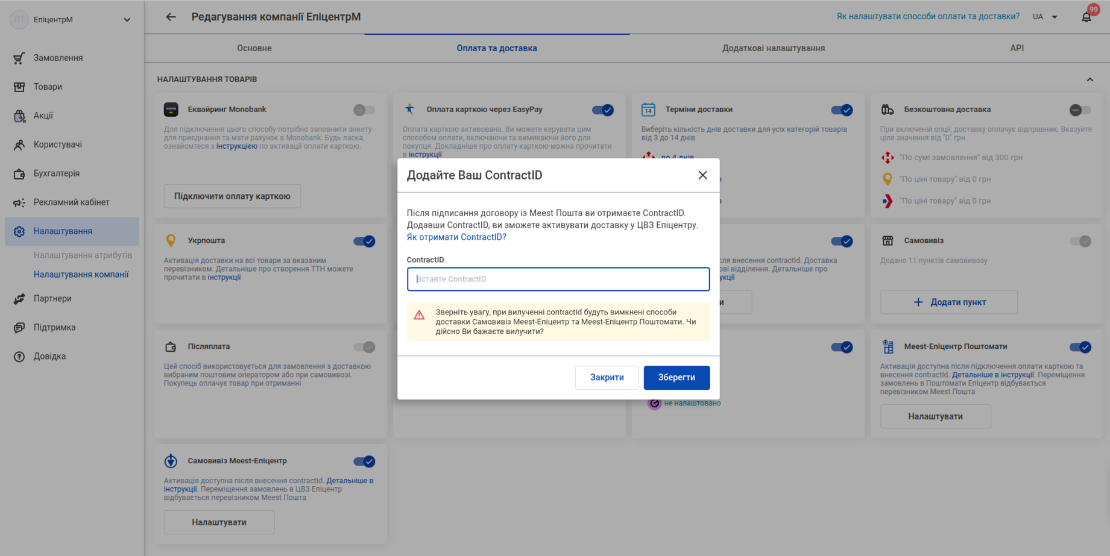Click the Користувачі people icon
Image resolution: width=1110 pixels, height=556 pixels.
tap(19, 144)
